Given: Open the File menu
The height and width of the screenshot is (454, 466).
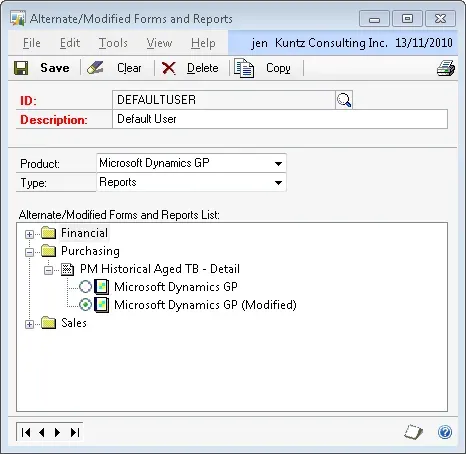Looking at the screenshot, I should [32, 43].
